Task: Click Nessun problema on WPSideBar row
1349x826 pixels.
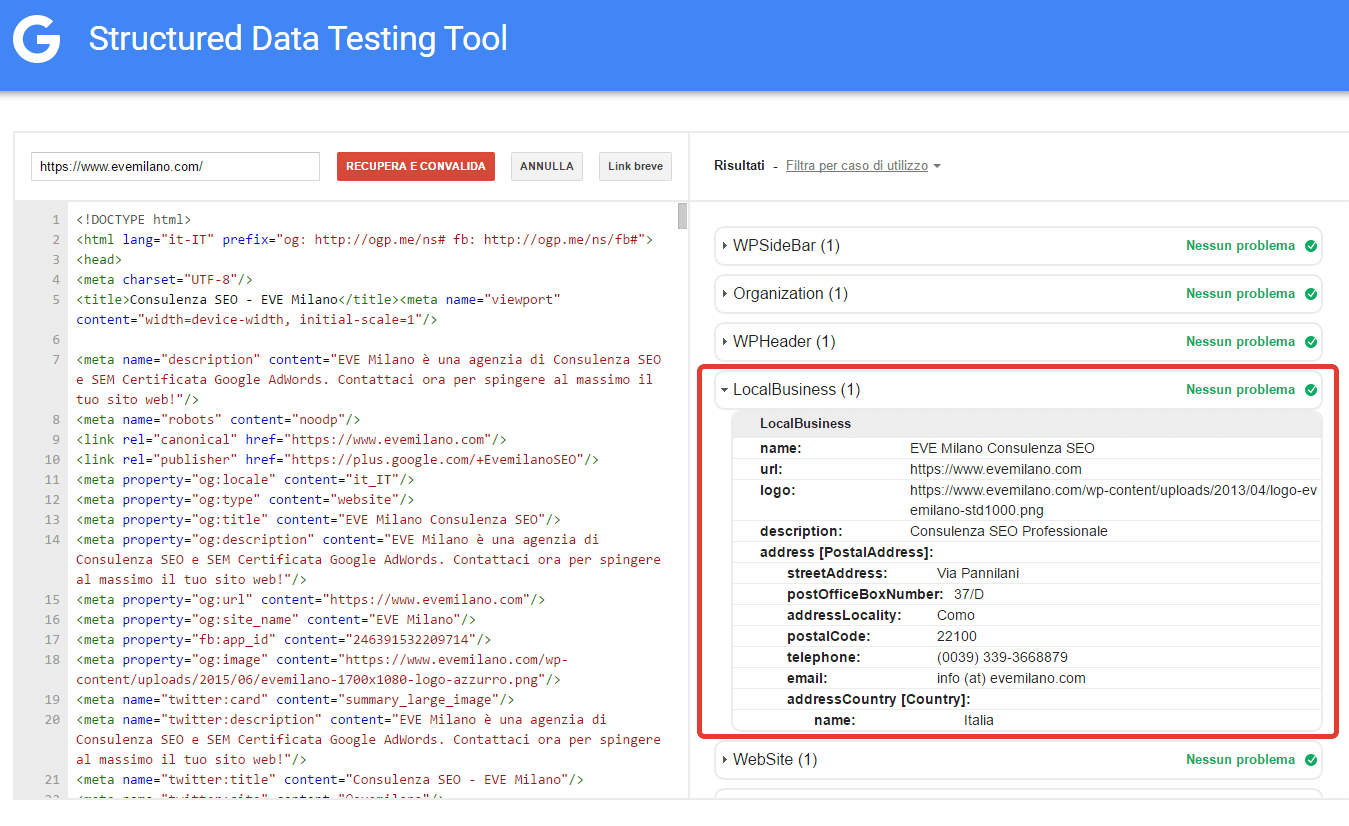Action: point(1240,246)
